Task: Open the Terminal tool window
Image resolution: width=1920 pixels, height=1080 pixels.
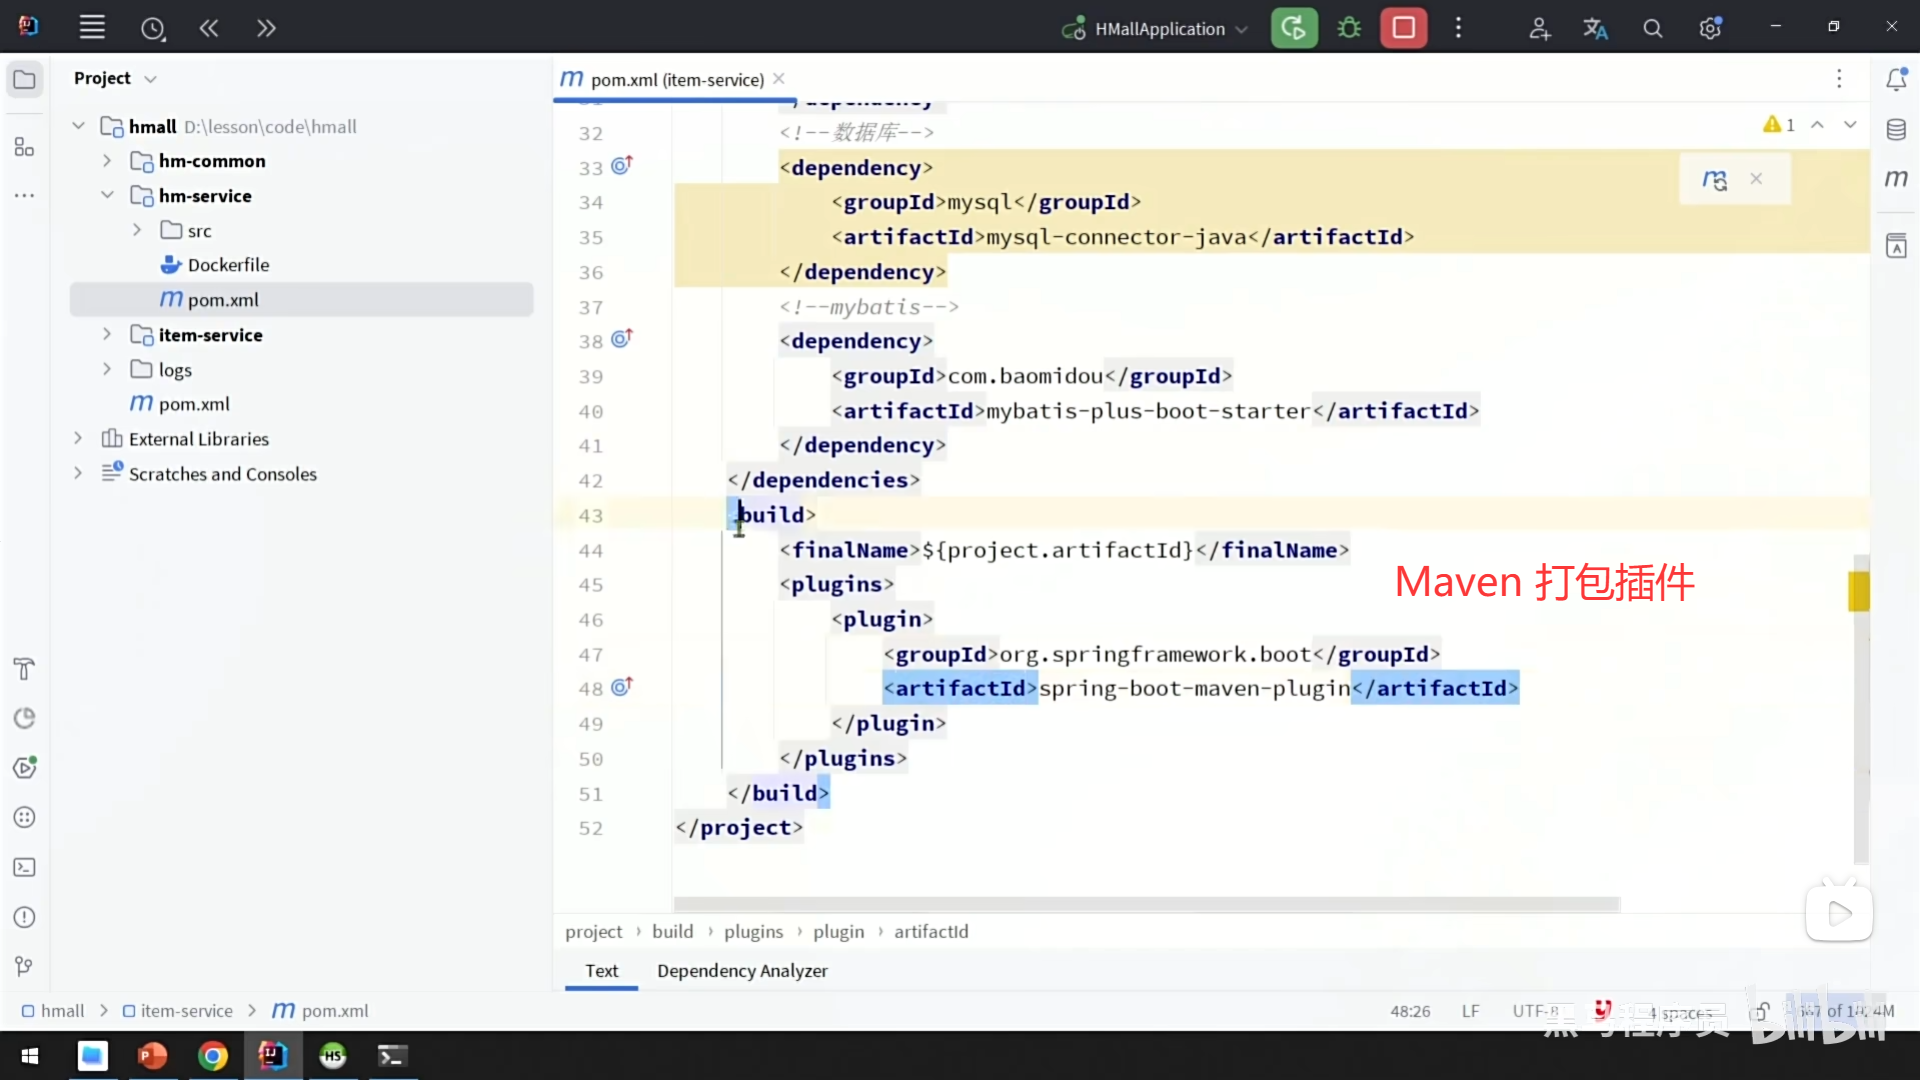Action: click(24, 867)
